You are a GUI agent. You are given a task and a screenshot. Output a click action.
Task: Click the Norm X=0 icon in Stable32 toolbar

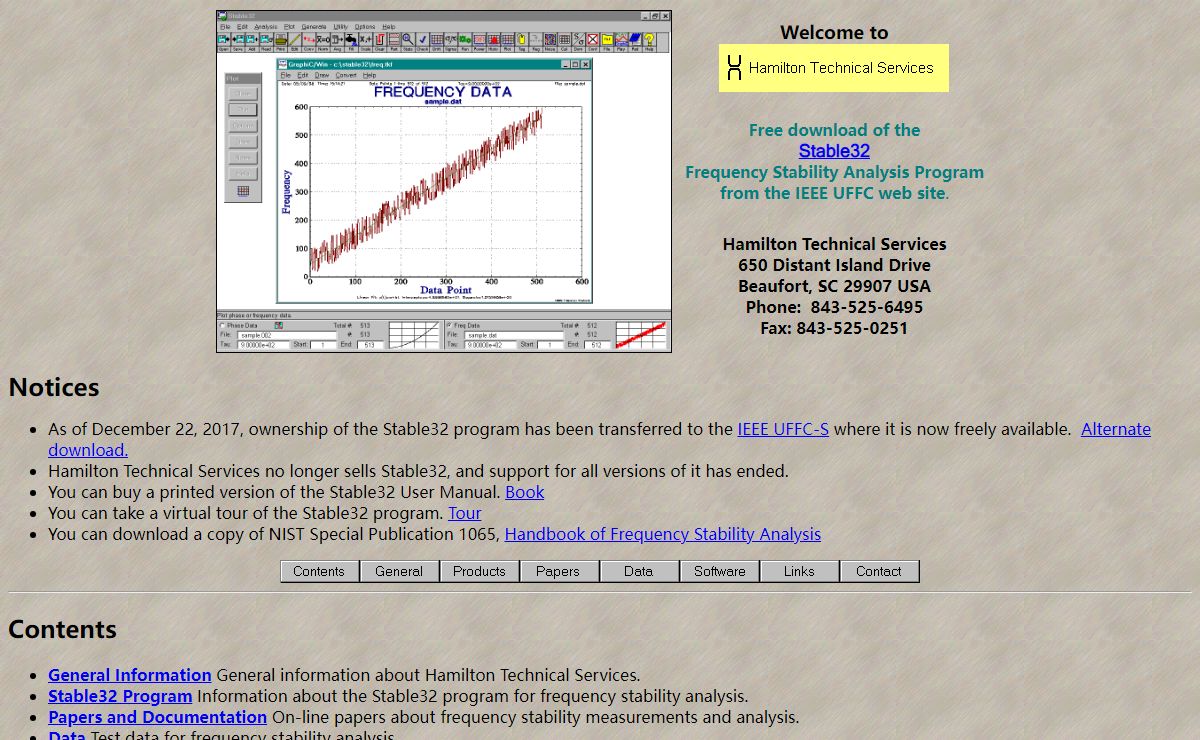point(323,41)
